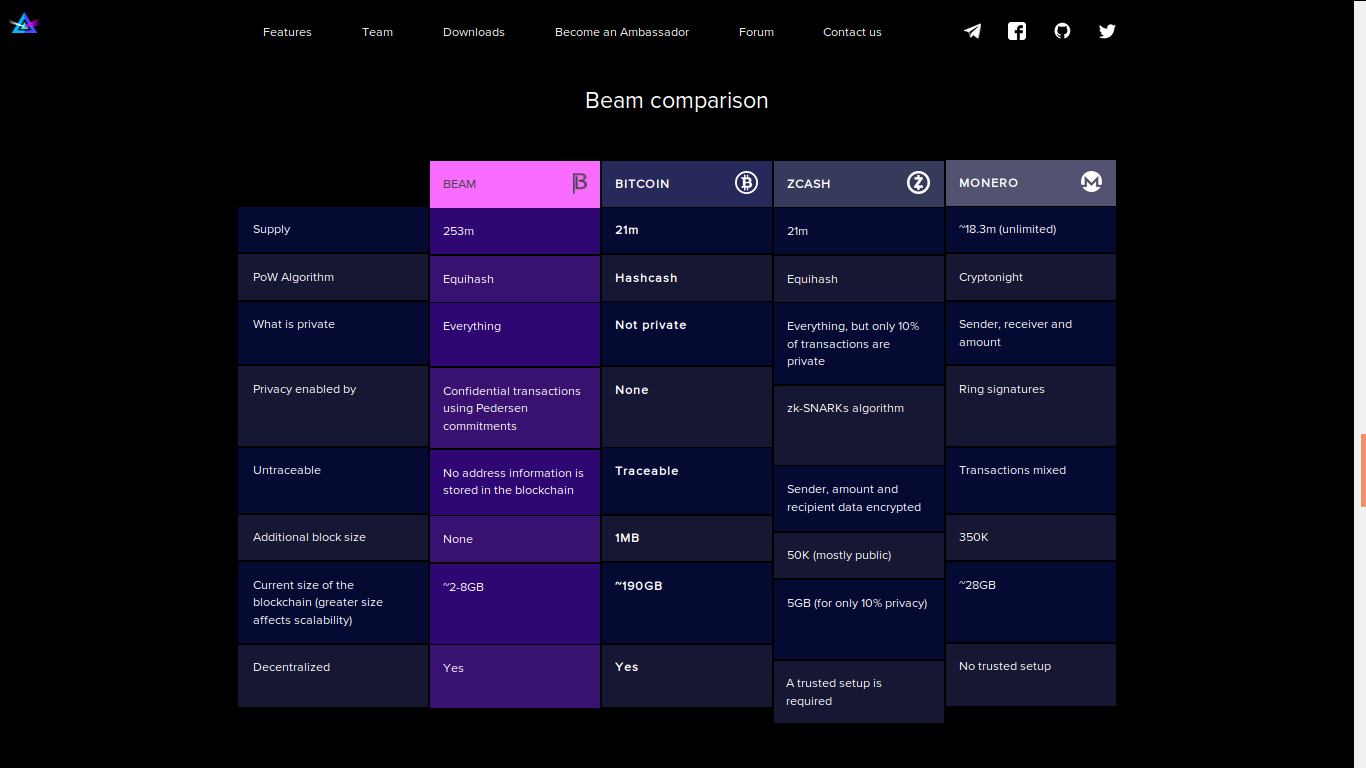
Task: Select Bitcoin's '~190GB' blockchain size
Action: tap(687, 603)
